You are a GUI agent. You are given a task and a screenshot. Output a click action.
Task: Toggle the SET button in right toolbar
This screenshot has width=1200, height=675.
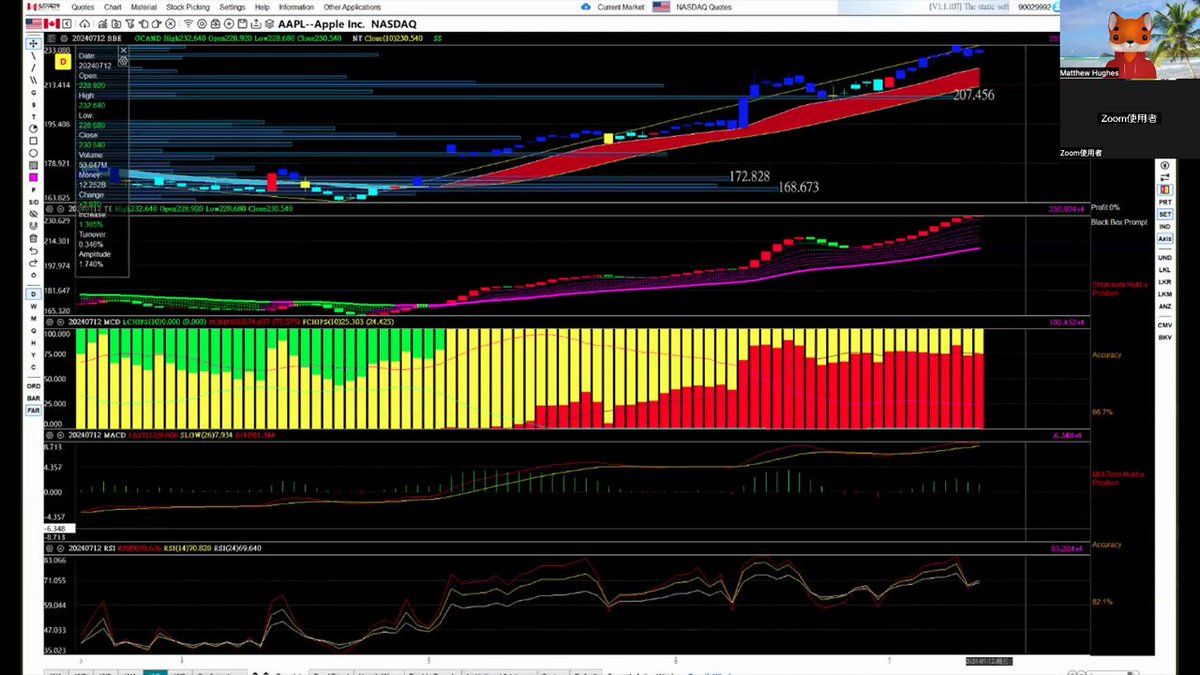(1165, 214)
